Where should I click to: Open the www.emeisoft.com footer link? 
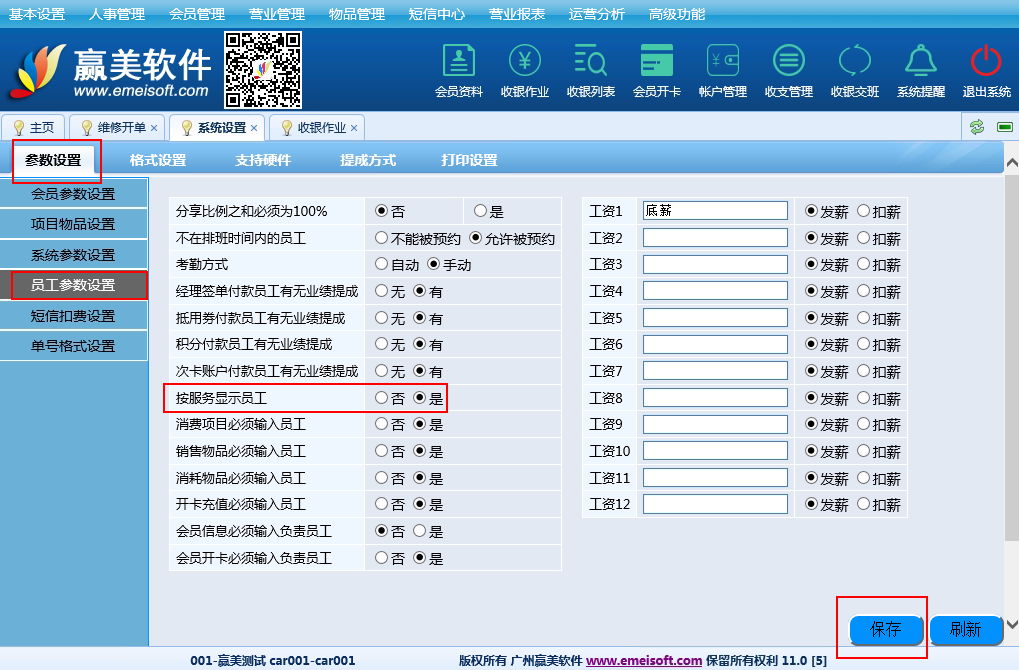[644, 660]
